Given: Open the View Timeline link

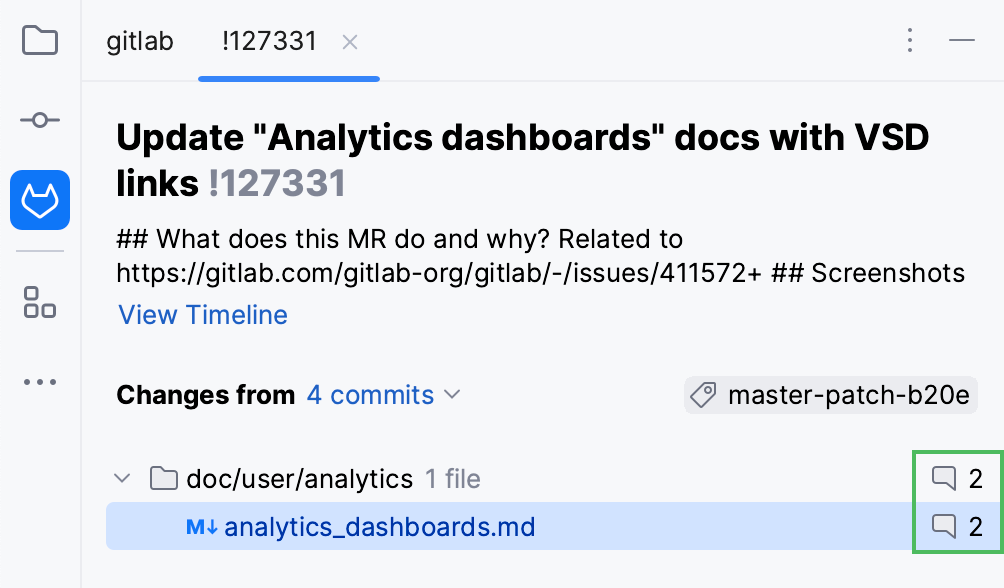Looking at the screenshot, I should (x=202, y=315).
